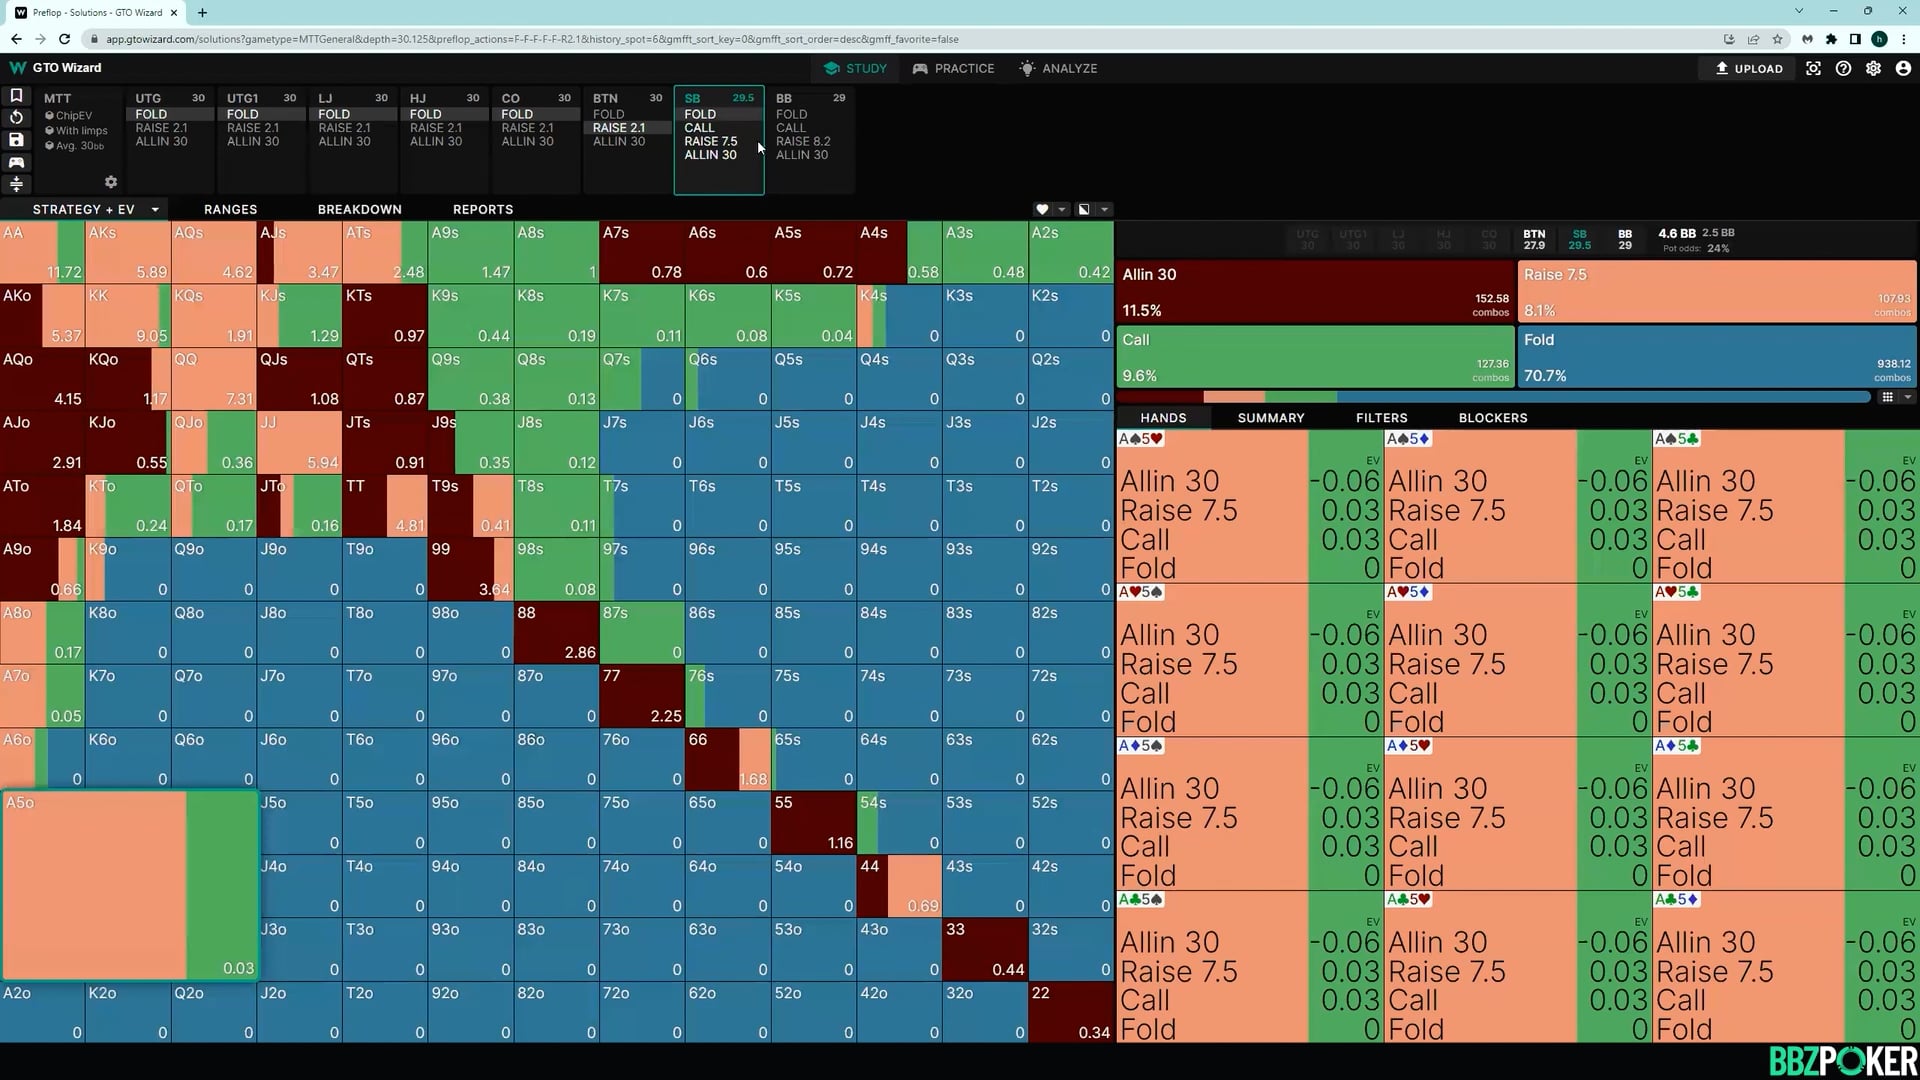The height and width of the screenshot is (1080, 1920).
Task: Click the heart favorite icon above matrix
Action: pos(1042,209)
